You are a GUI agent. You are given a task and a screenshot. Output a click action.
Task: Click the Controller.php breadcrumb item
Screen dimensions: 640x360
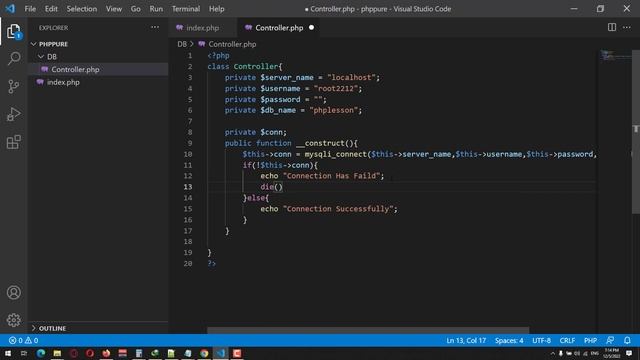[232, 44]
